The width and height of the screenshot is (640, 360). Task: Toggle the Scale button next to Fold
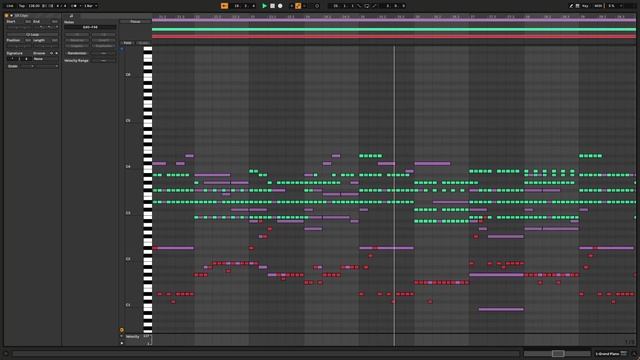[x=143, y=43]
